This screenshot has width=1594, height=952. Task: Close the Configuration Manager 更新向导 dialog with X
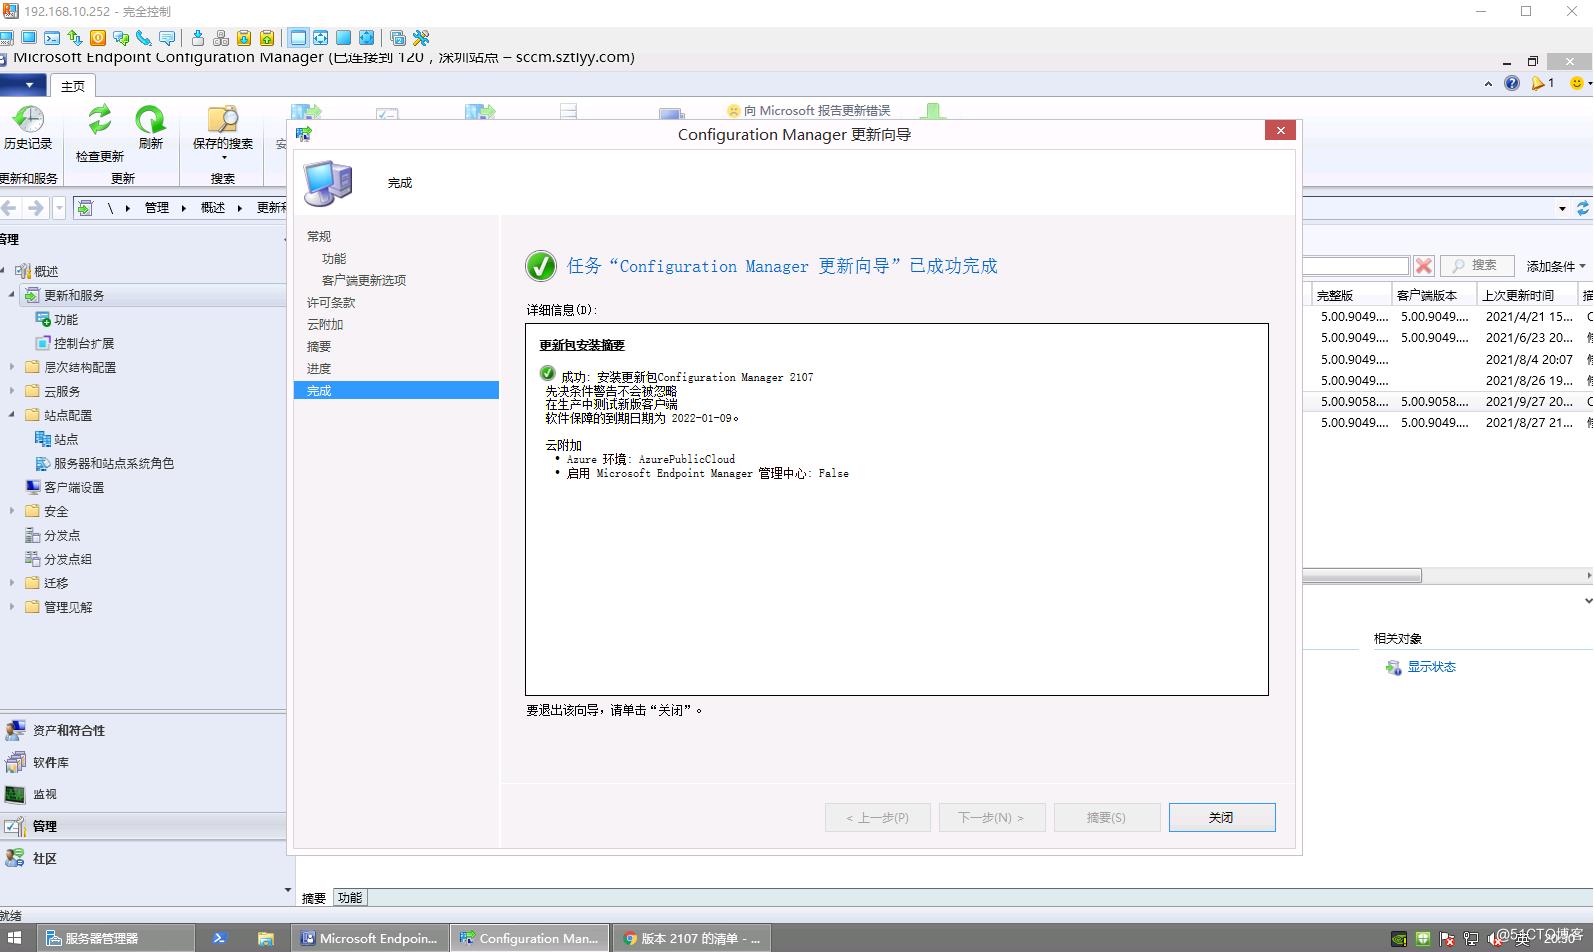pyautogui.click(x=1280, y=130)
